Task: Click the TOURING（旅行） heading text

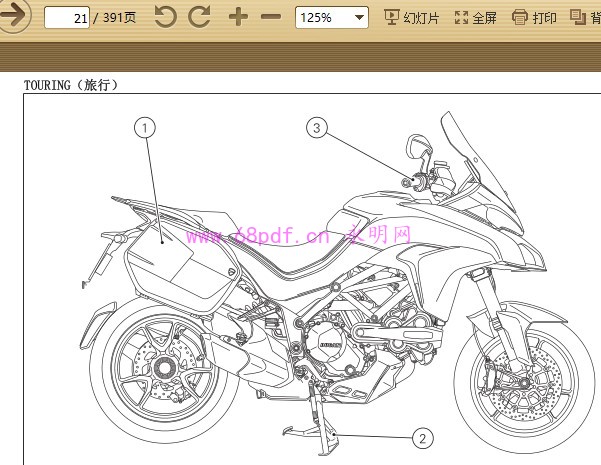Action: (x=71, y=86)
